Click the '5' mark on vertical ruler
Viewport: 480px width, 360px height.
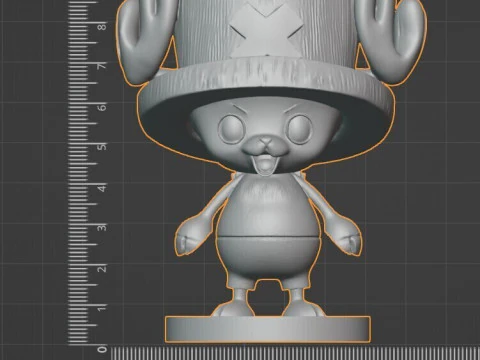pos(102,147)
